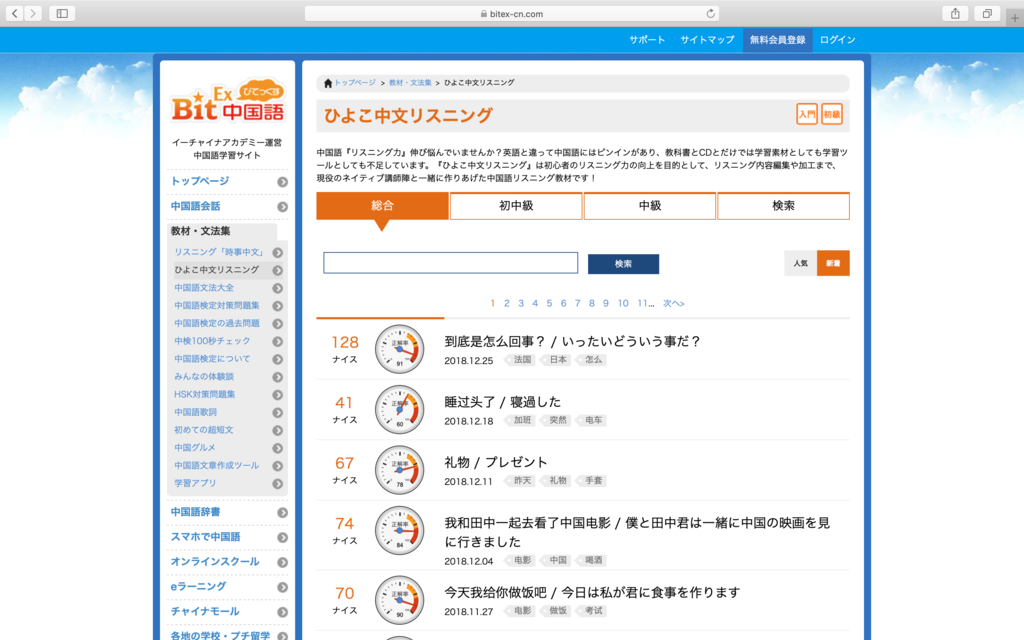Screen dimensions: 1024x640
Task: Click the 法国 tag
Action: coord(521,360)
